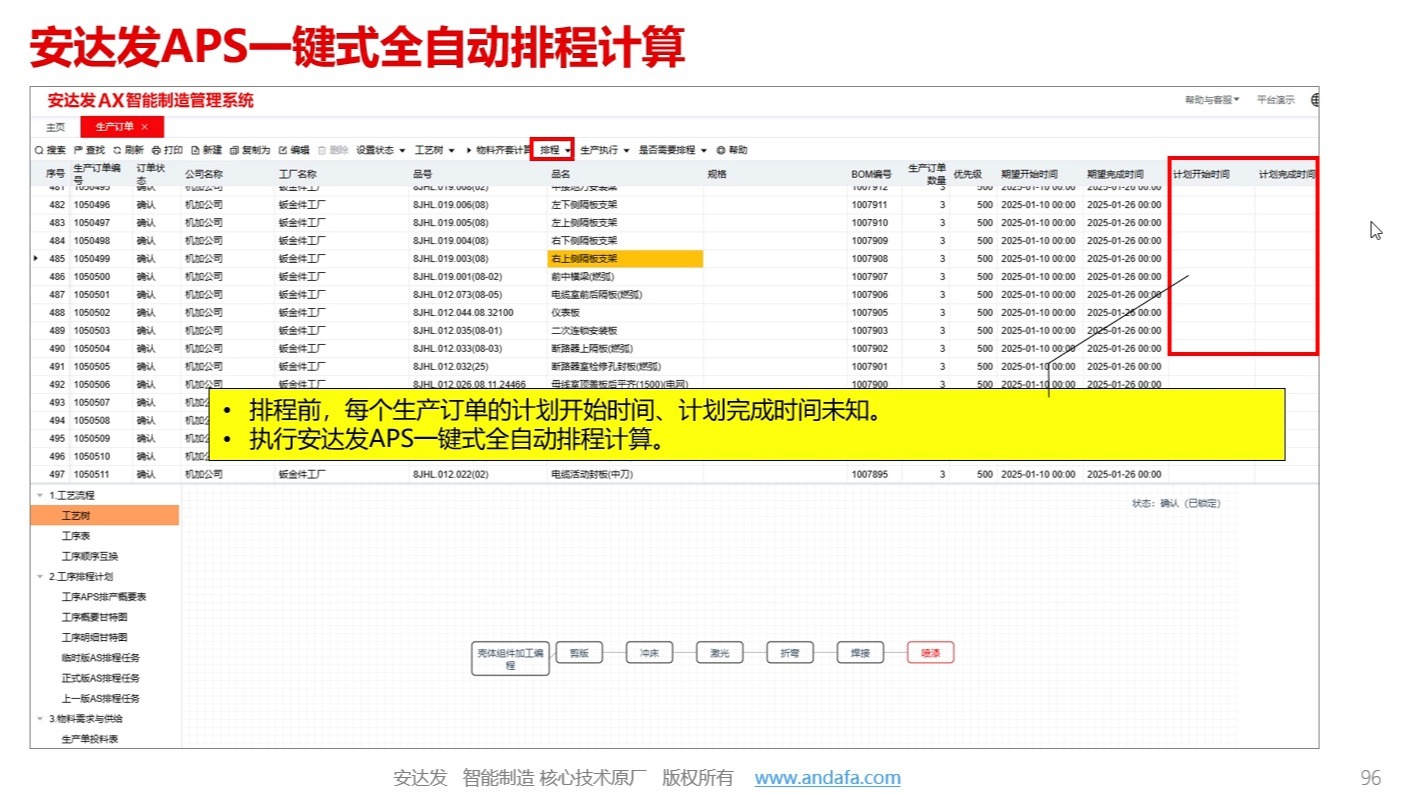Close the 生产订单 tab with its X
The image size is (1415, 795).
point(145,127)
